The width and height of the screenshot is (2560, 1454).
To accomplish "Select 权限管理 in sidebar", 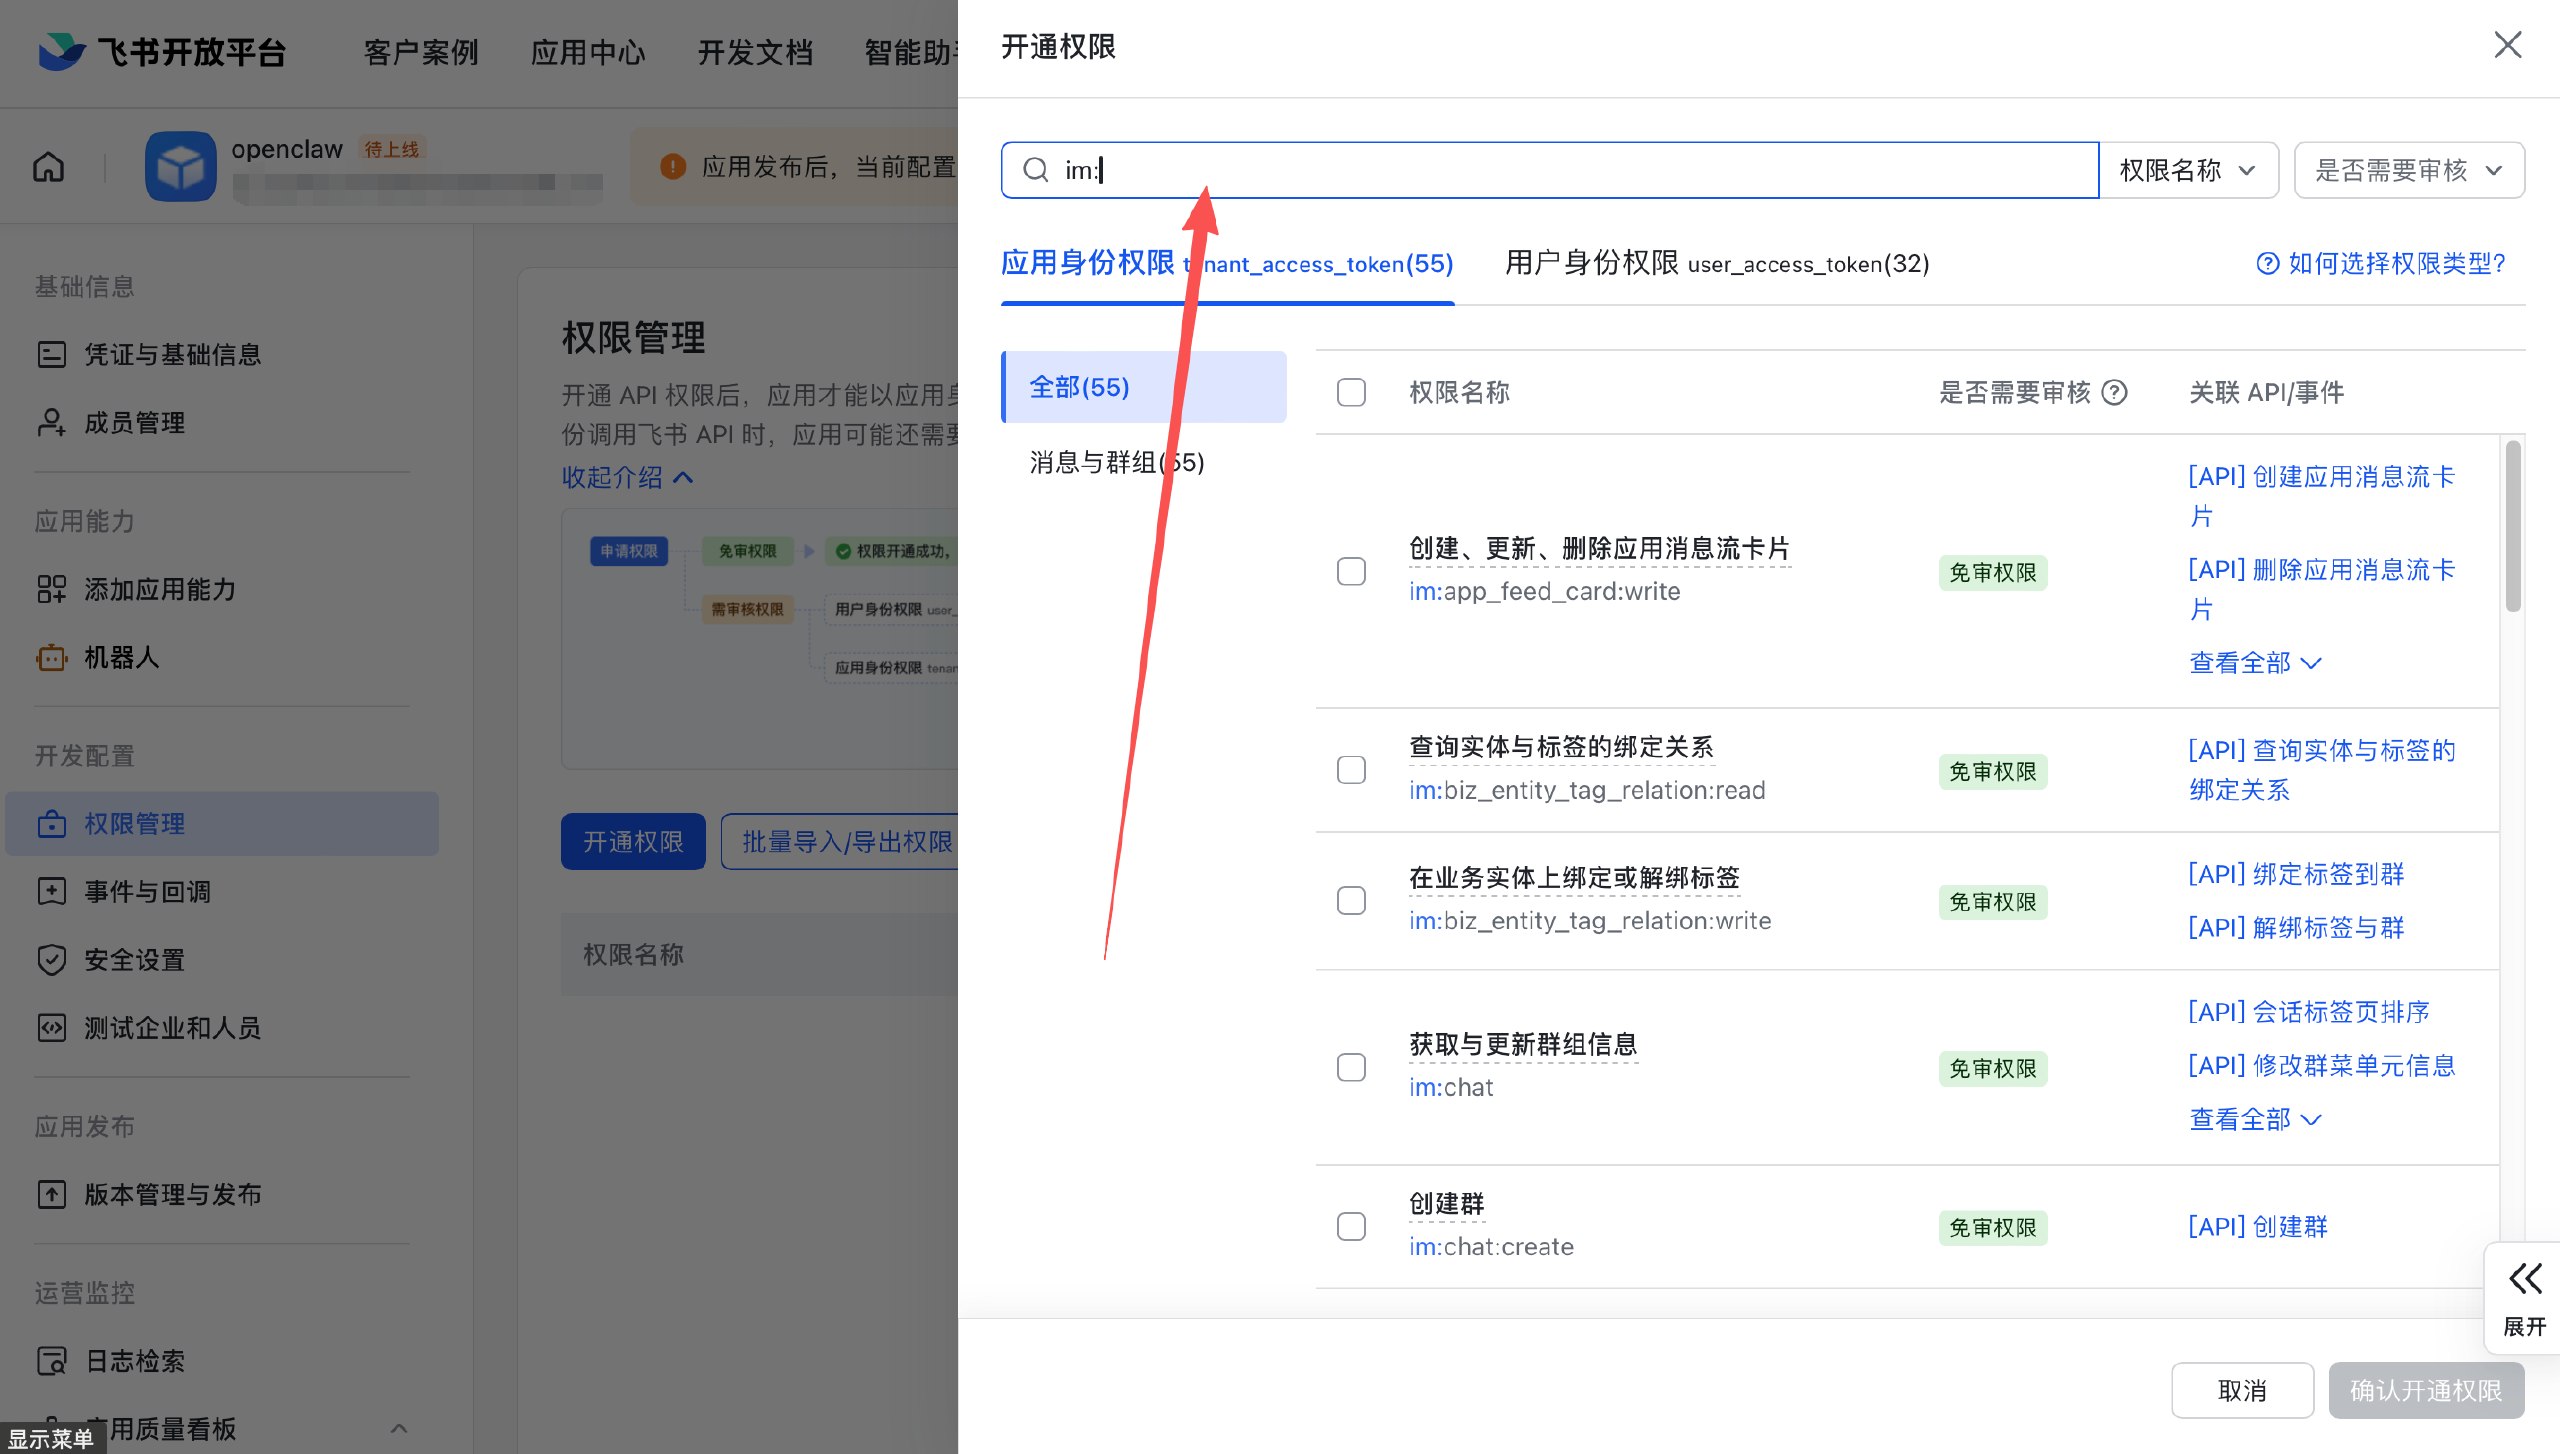I will (x=222, y=824).
